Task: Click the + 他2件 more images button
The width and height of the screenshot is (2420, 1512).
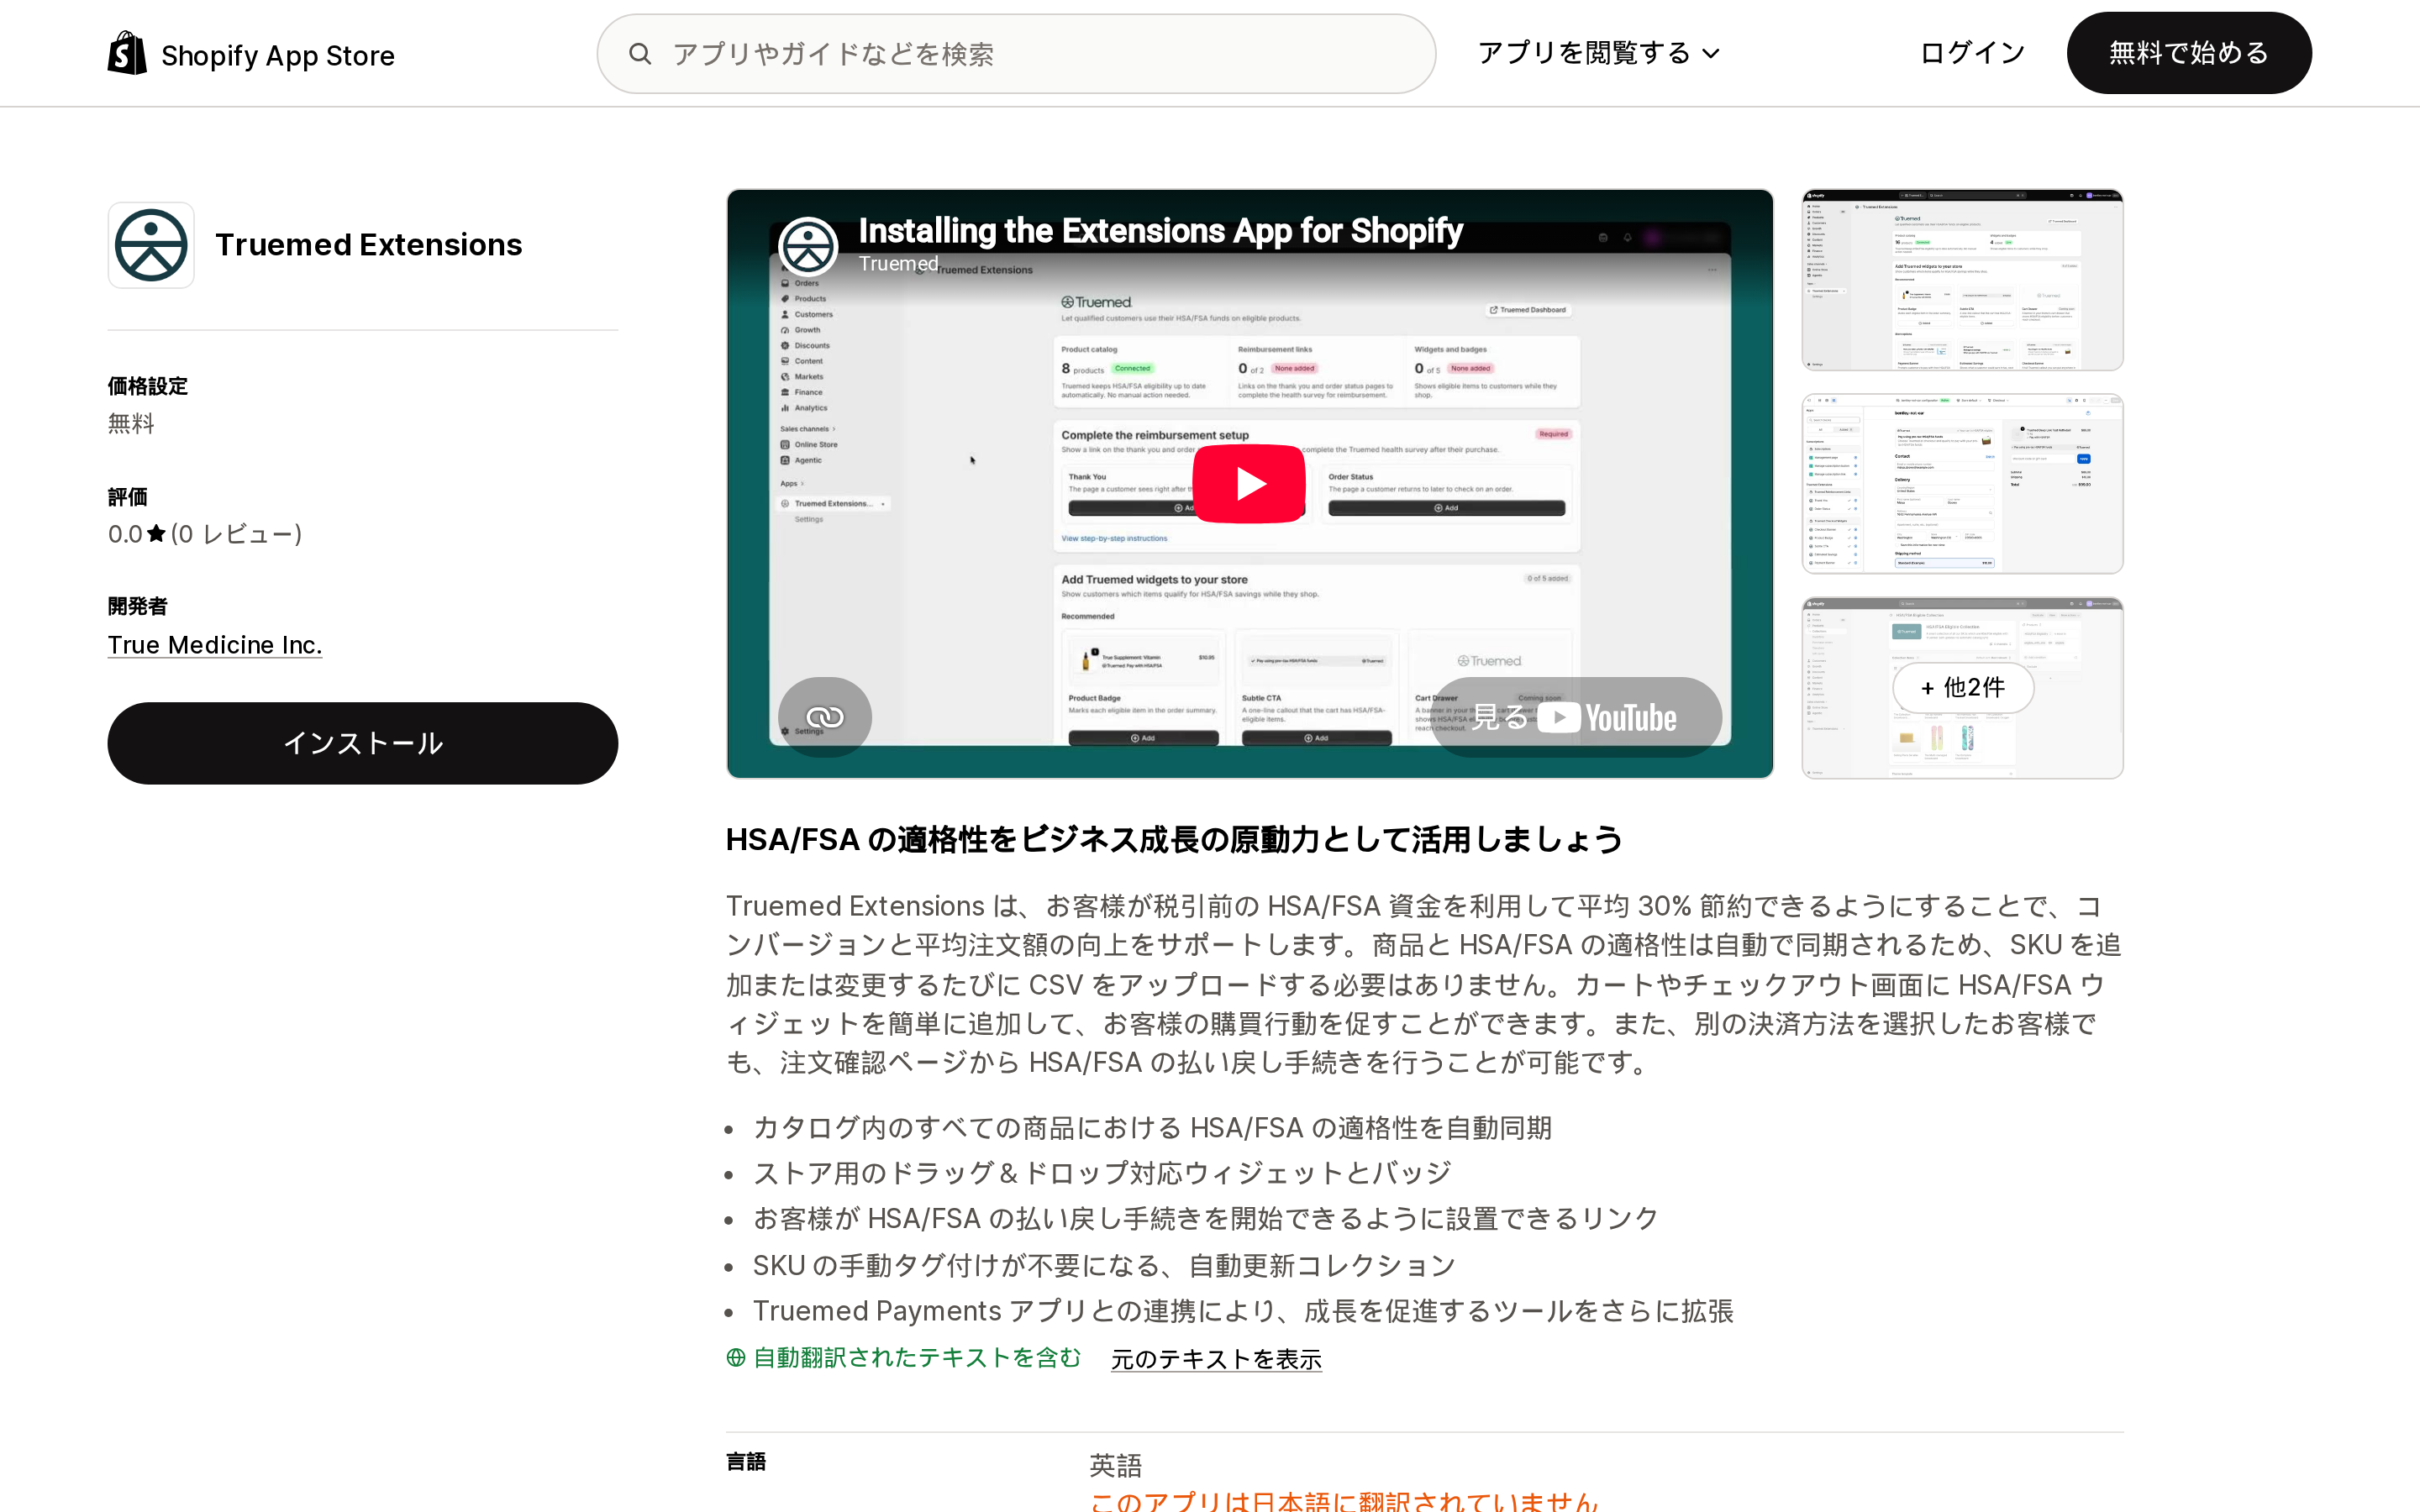Action: pos(1962,687)
